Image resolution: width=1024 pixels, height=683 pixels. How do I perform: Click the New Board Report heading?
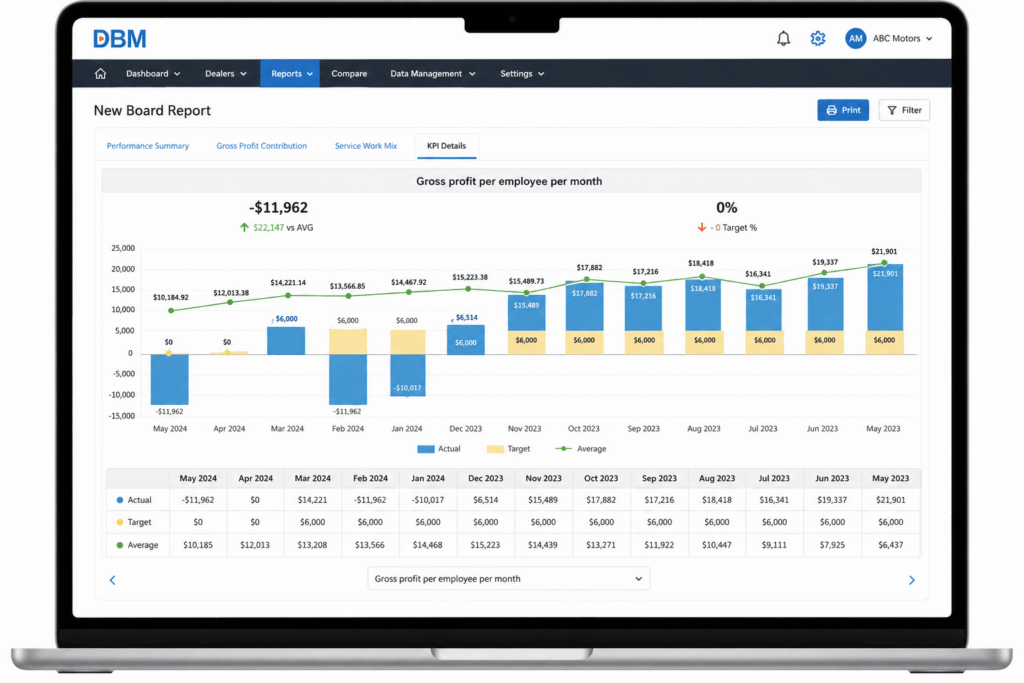coord(152,110)
